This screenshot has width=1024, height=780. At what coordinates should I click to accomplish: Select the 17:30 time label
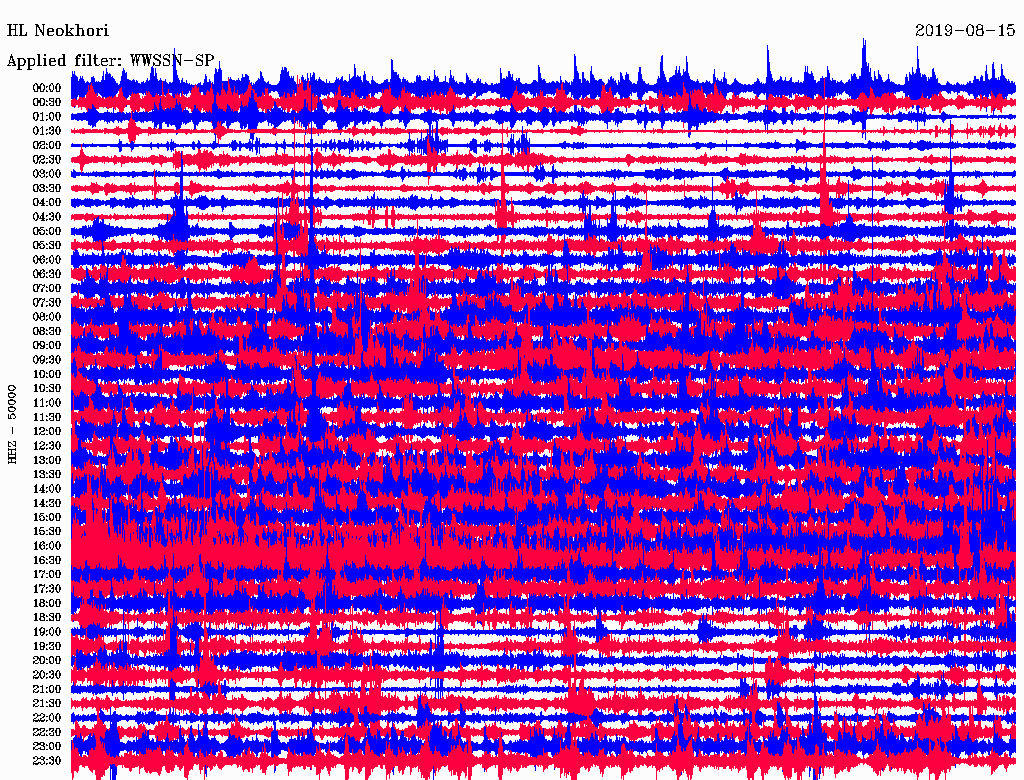47,589
